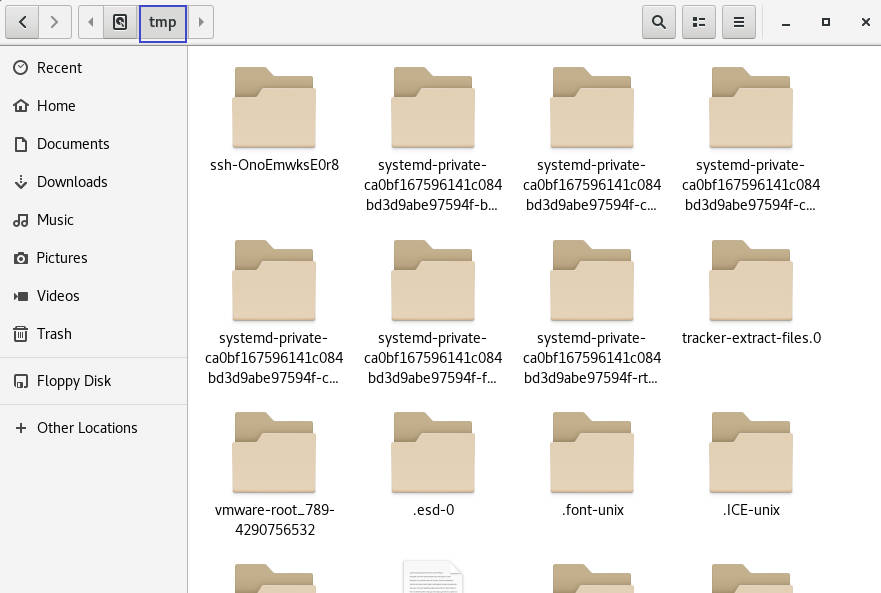Switch to list view with the view toggle icon

[x=699, y=22]
